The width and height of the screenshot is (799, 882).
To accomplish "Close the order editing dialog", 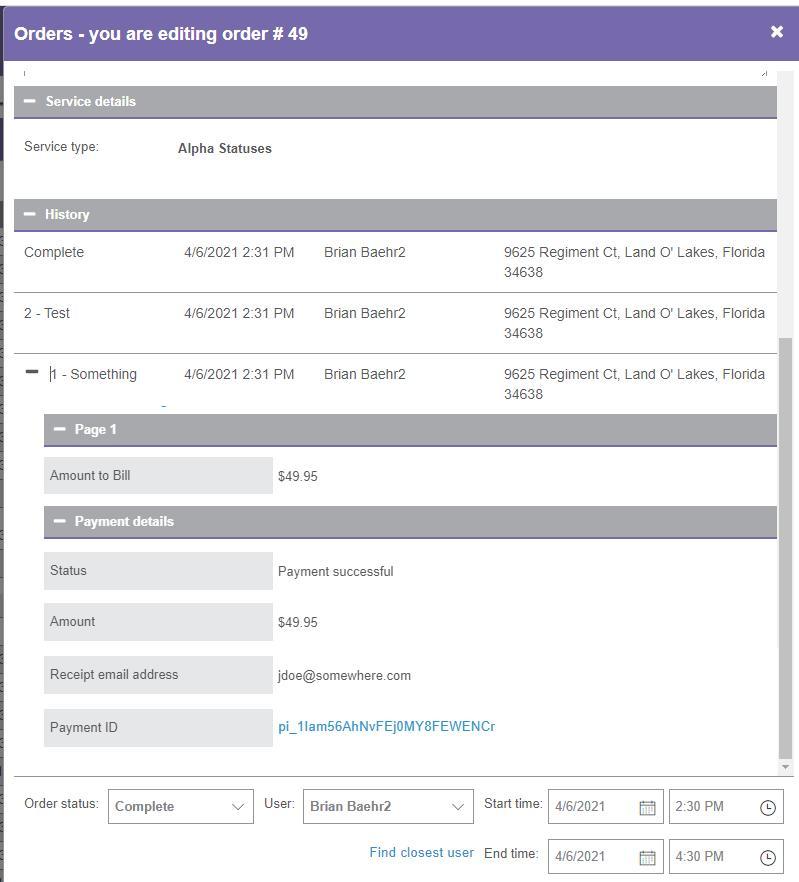I will pyautogui.click(x=776, y=32).
